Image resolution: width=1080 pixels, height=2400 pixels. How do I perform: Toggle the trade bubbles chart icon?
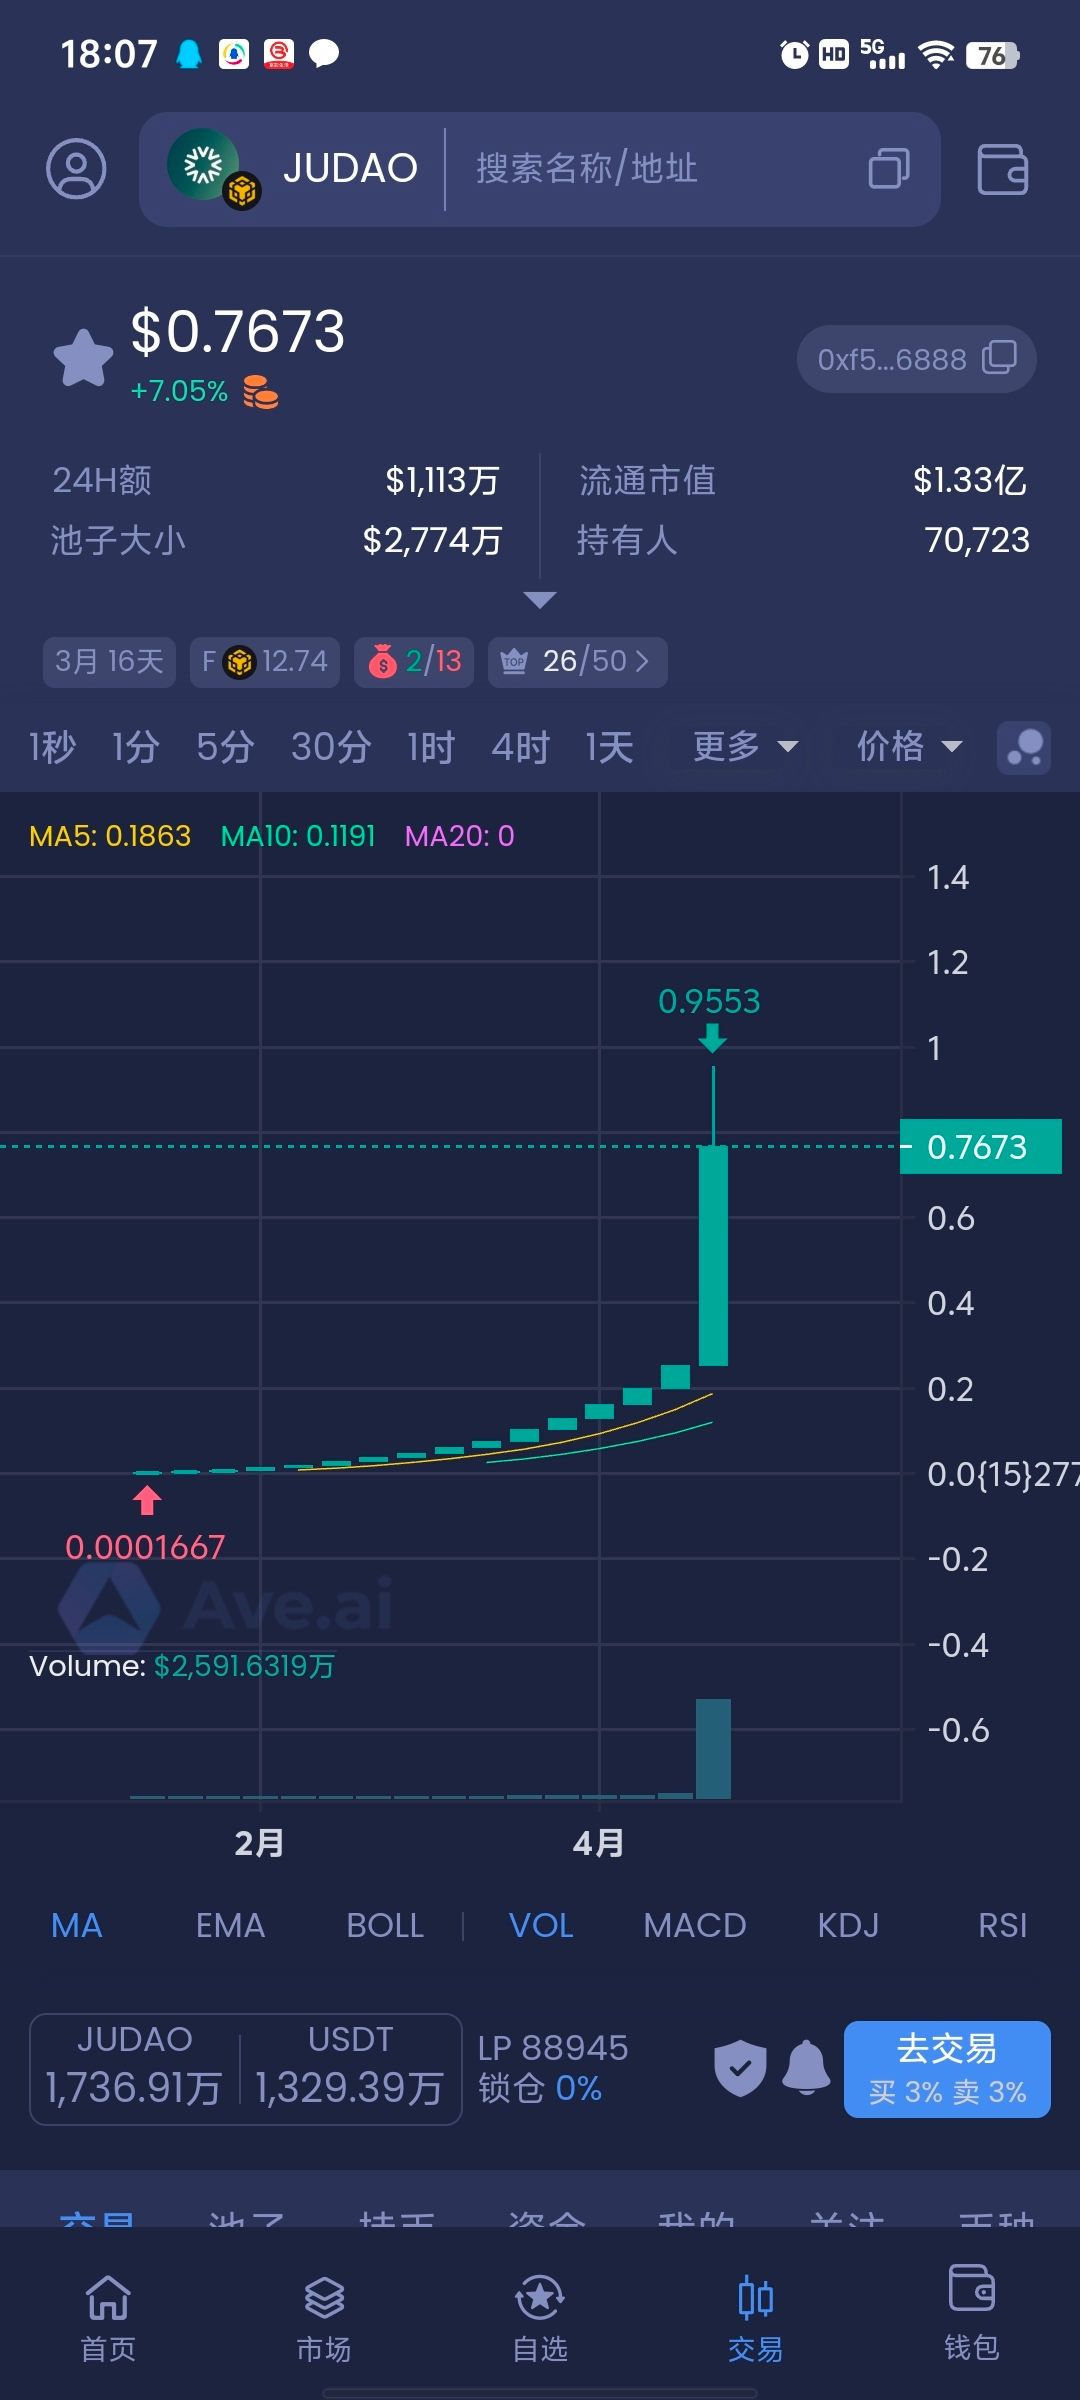pos(1024,748)
